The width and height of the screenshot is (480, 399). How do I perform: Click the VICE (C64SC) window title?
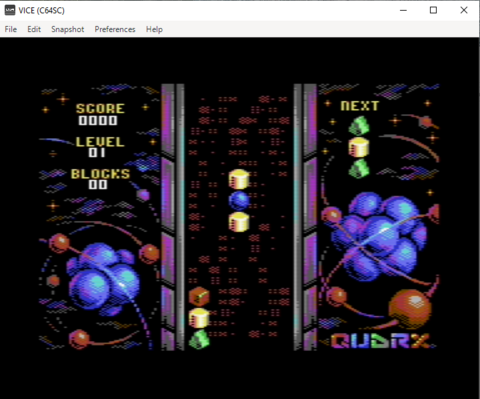tap(41, 10)
